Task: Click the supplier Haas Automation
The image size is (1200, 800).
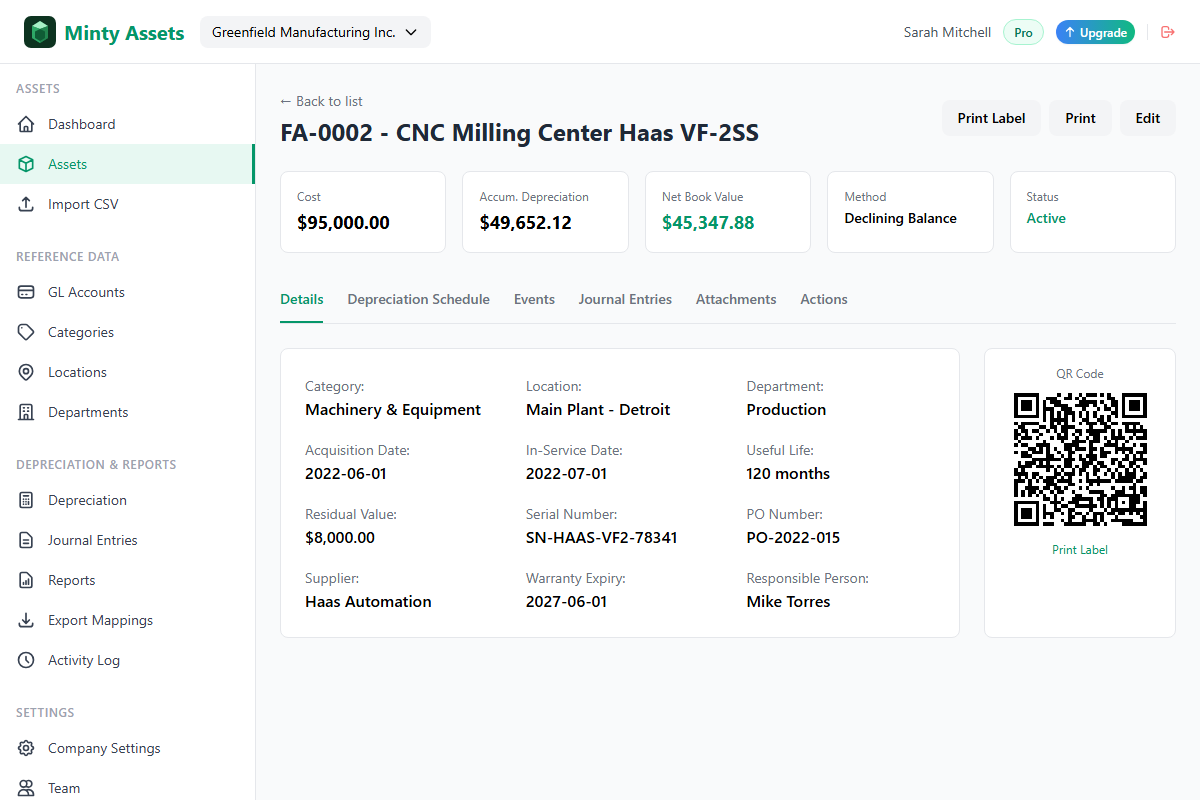Action: coord(368,601)
